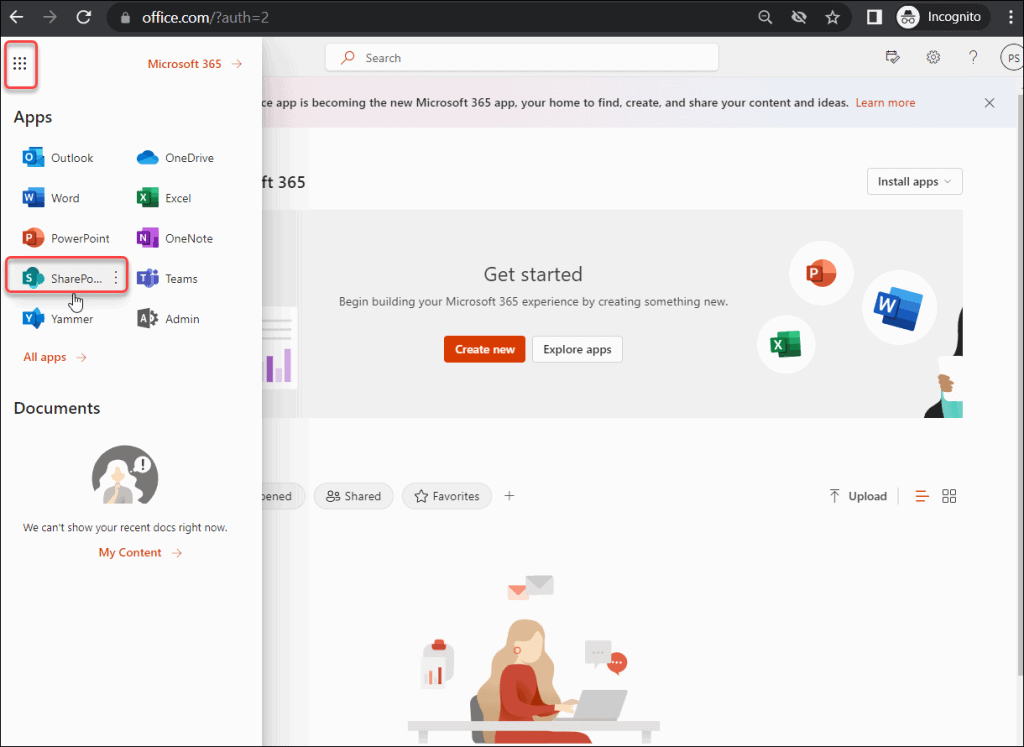Image resolution: width=1024 pixels, height=747 pixels.
Task: Open the My Content link
Action: pos(140,552)
